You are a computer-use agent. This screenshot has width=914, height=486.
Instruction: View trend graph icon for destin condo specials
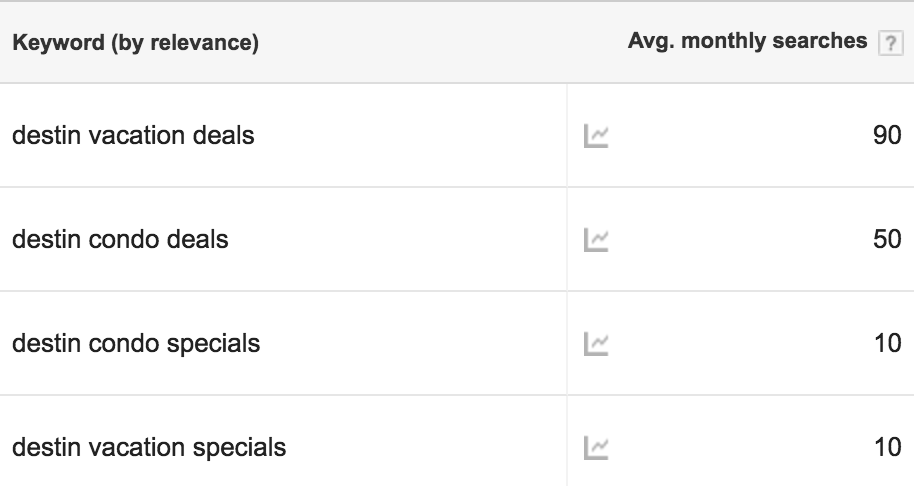(596, 344)
